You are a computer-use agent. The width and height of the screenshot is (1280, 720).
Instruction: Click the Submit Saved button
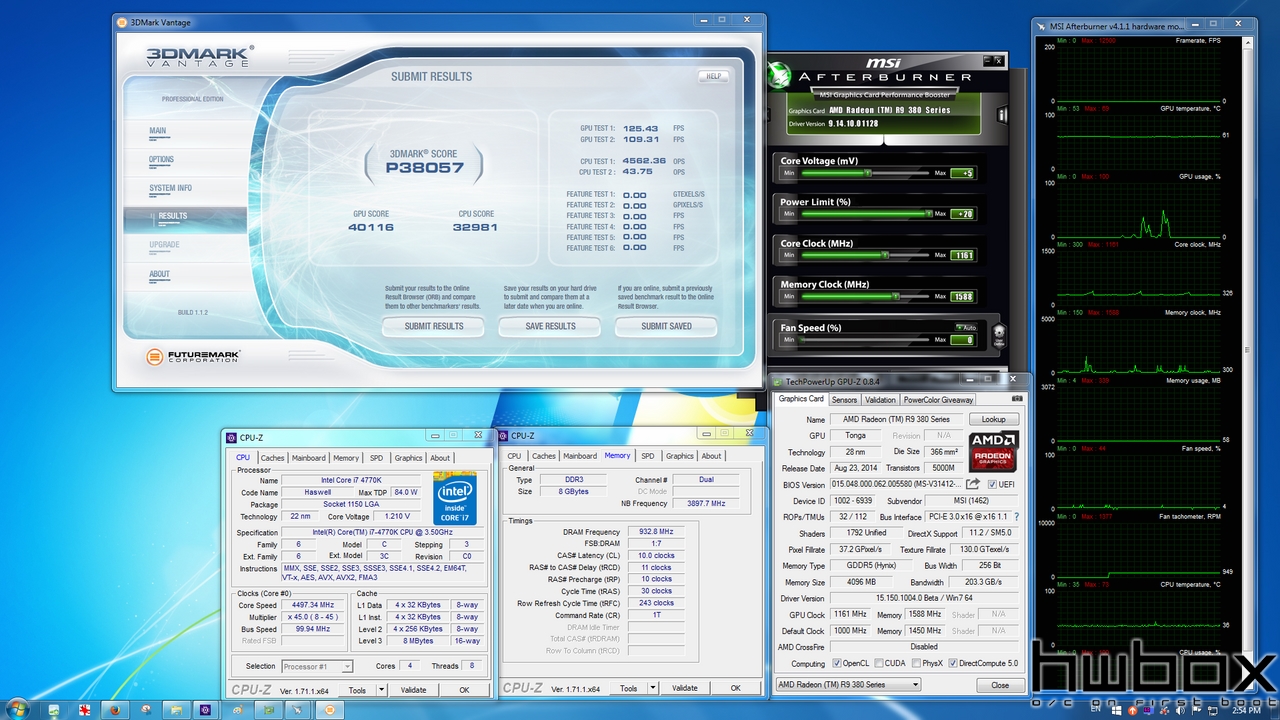click(667, 326)
